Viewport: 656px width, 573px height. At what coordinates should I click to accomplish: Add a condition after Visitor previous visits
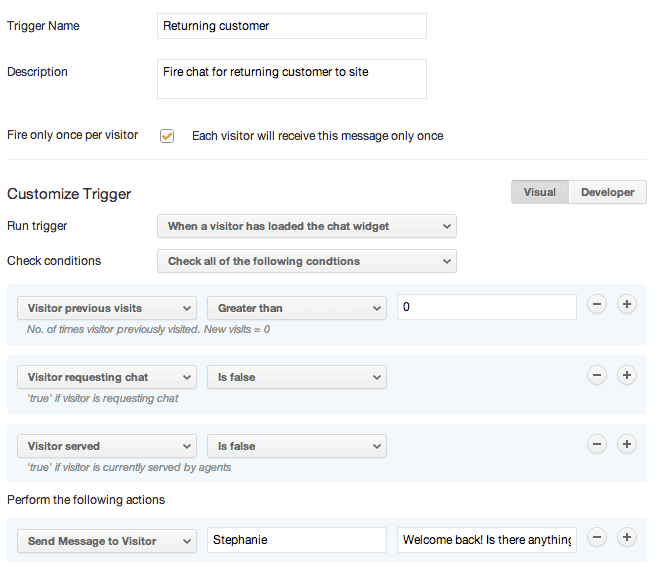[627, 305]
